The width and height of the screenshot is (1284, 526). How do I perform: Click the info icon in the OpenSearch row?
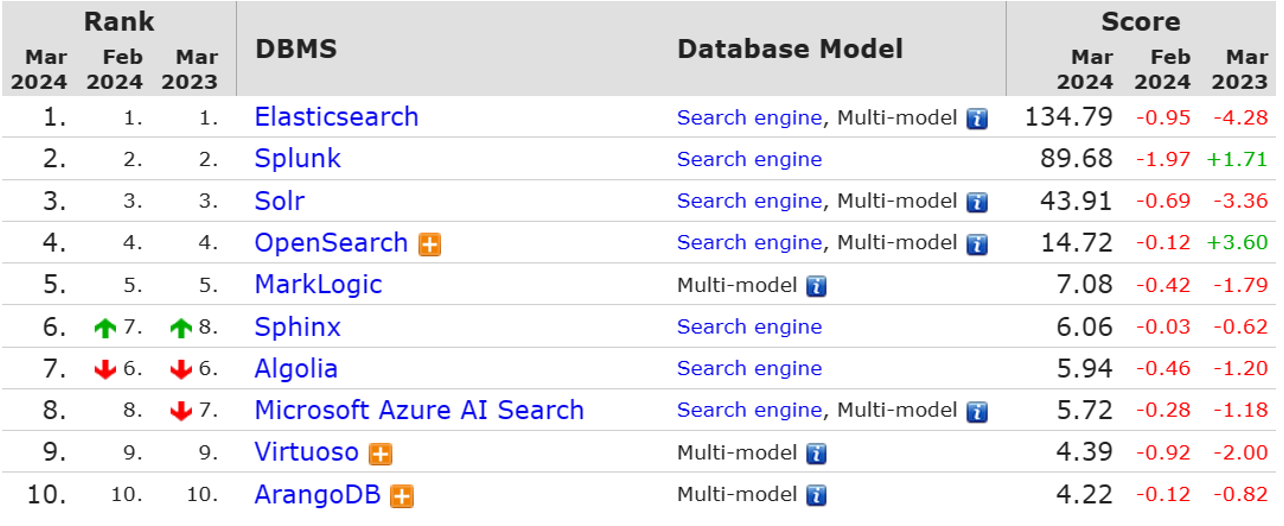point(977,244)
